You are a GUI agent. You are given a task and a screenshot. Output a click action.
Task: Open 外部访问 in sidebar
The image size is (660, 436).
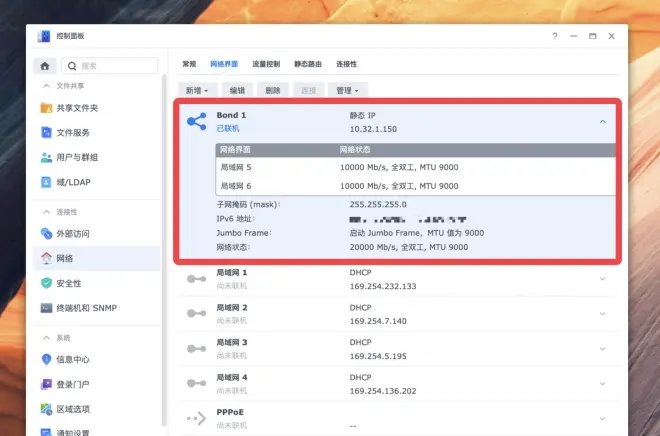[x=96, y=234]
